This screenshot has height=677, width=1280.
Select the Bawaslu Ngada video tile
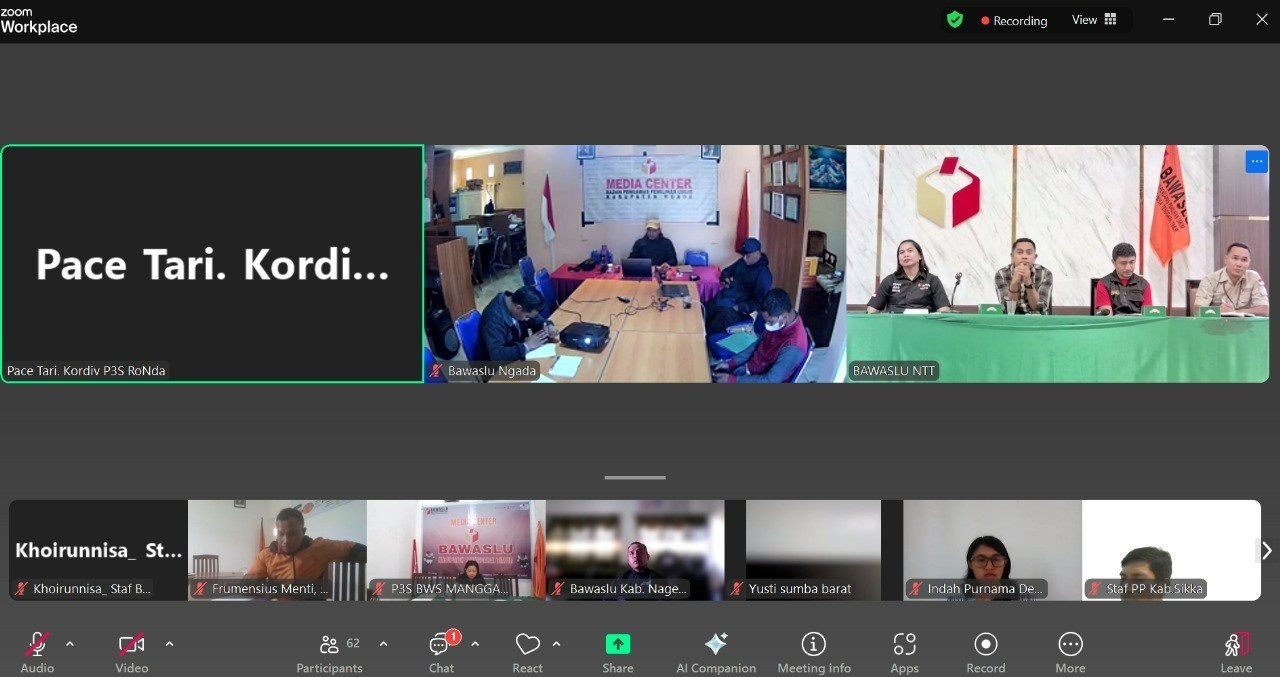pyautogui.click(x=635, y=263)
